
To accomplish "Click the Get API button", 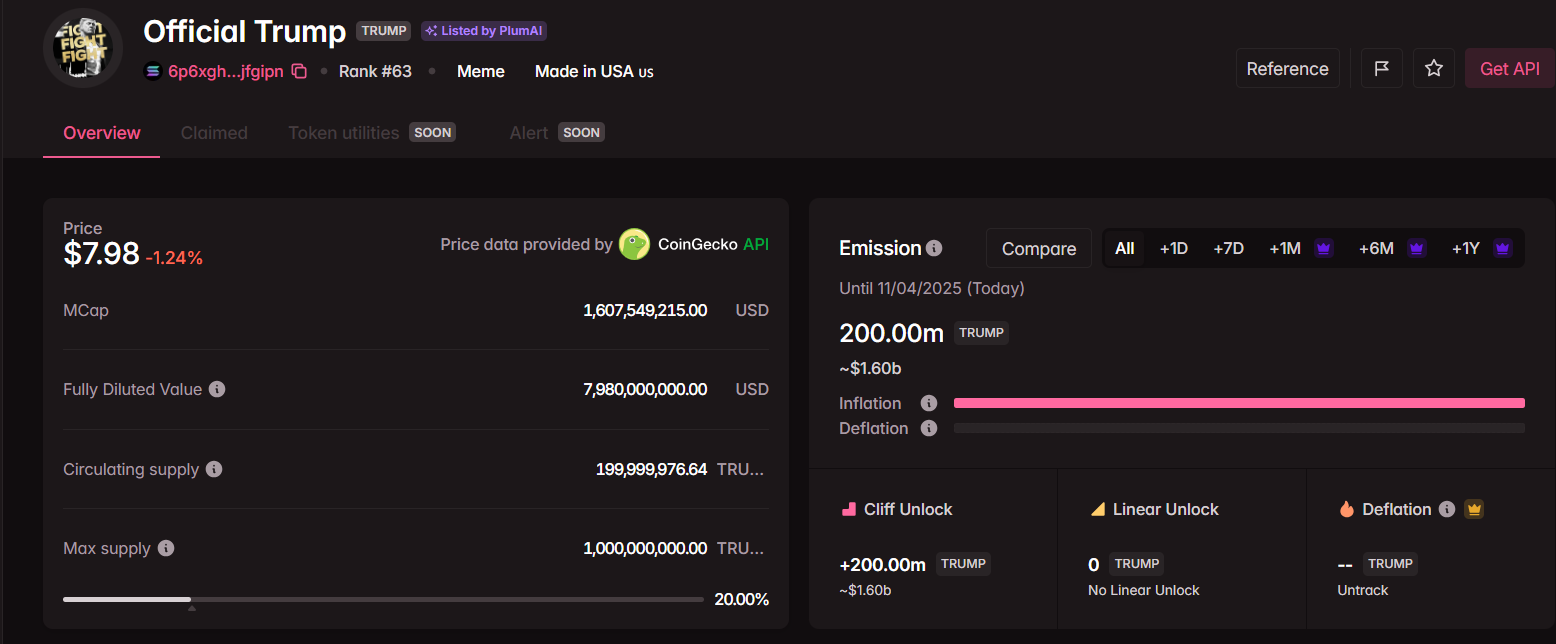I will pyautogui.click(x=1510, y=68).
